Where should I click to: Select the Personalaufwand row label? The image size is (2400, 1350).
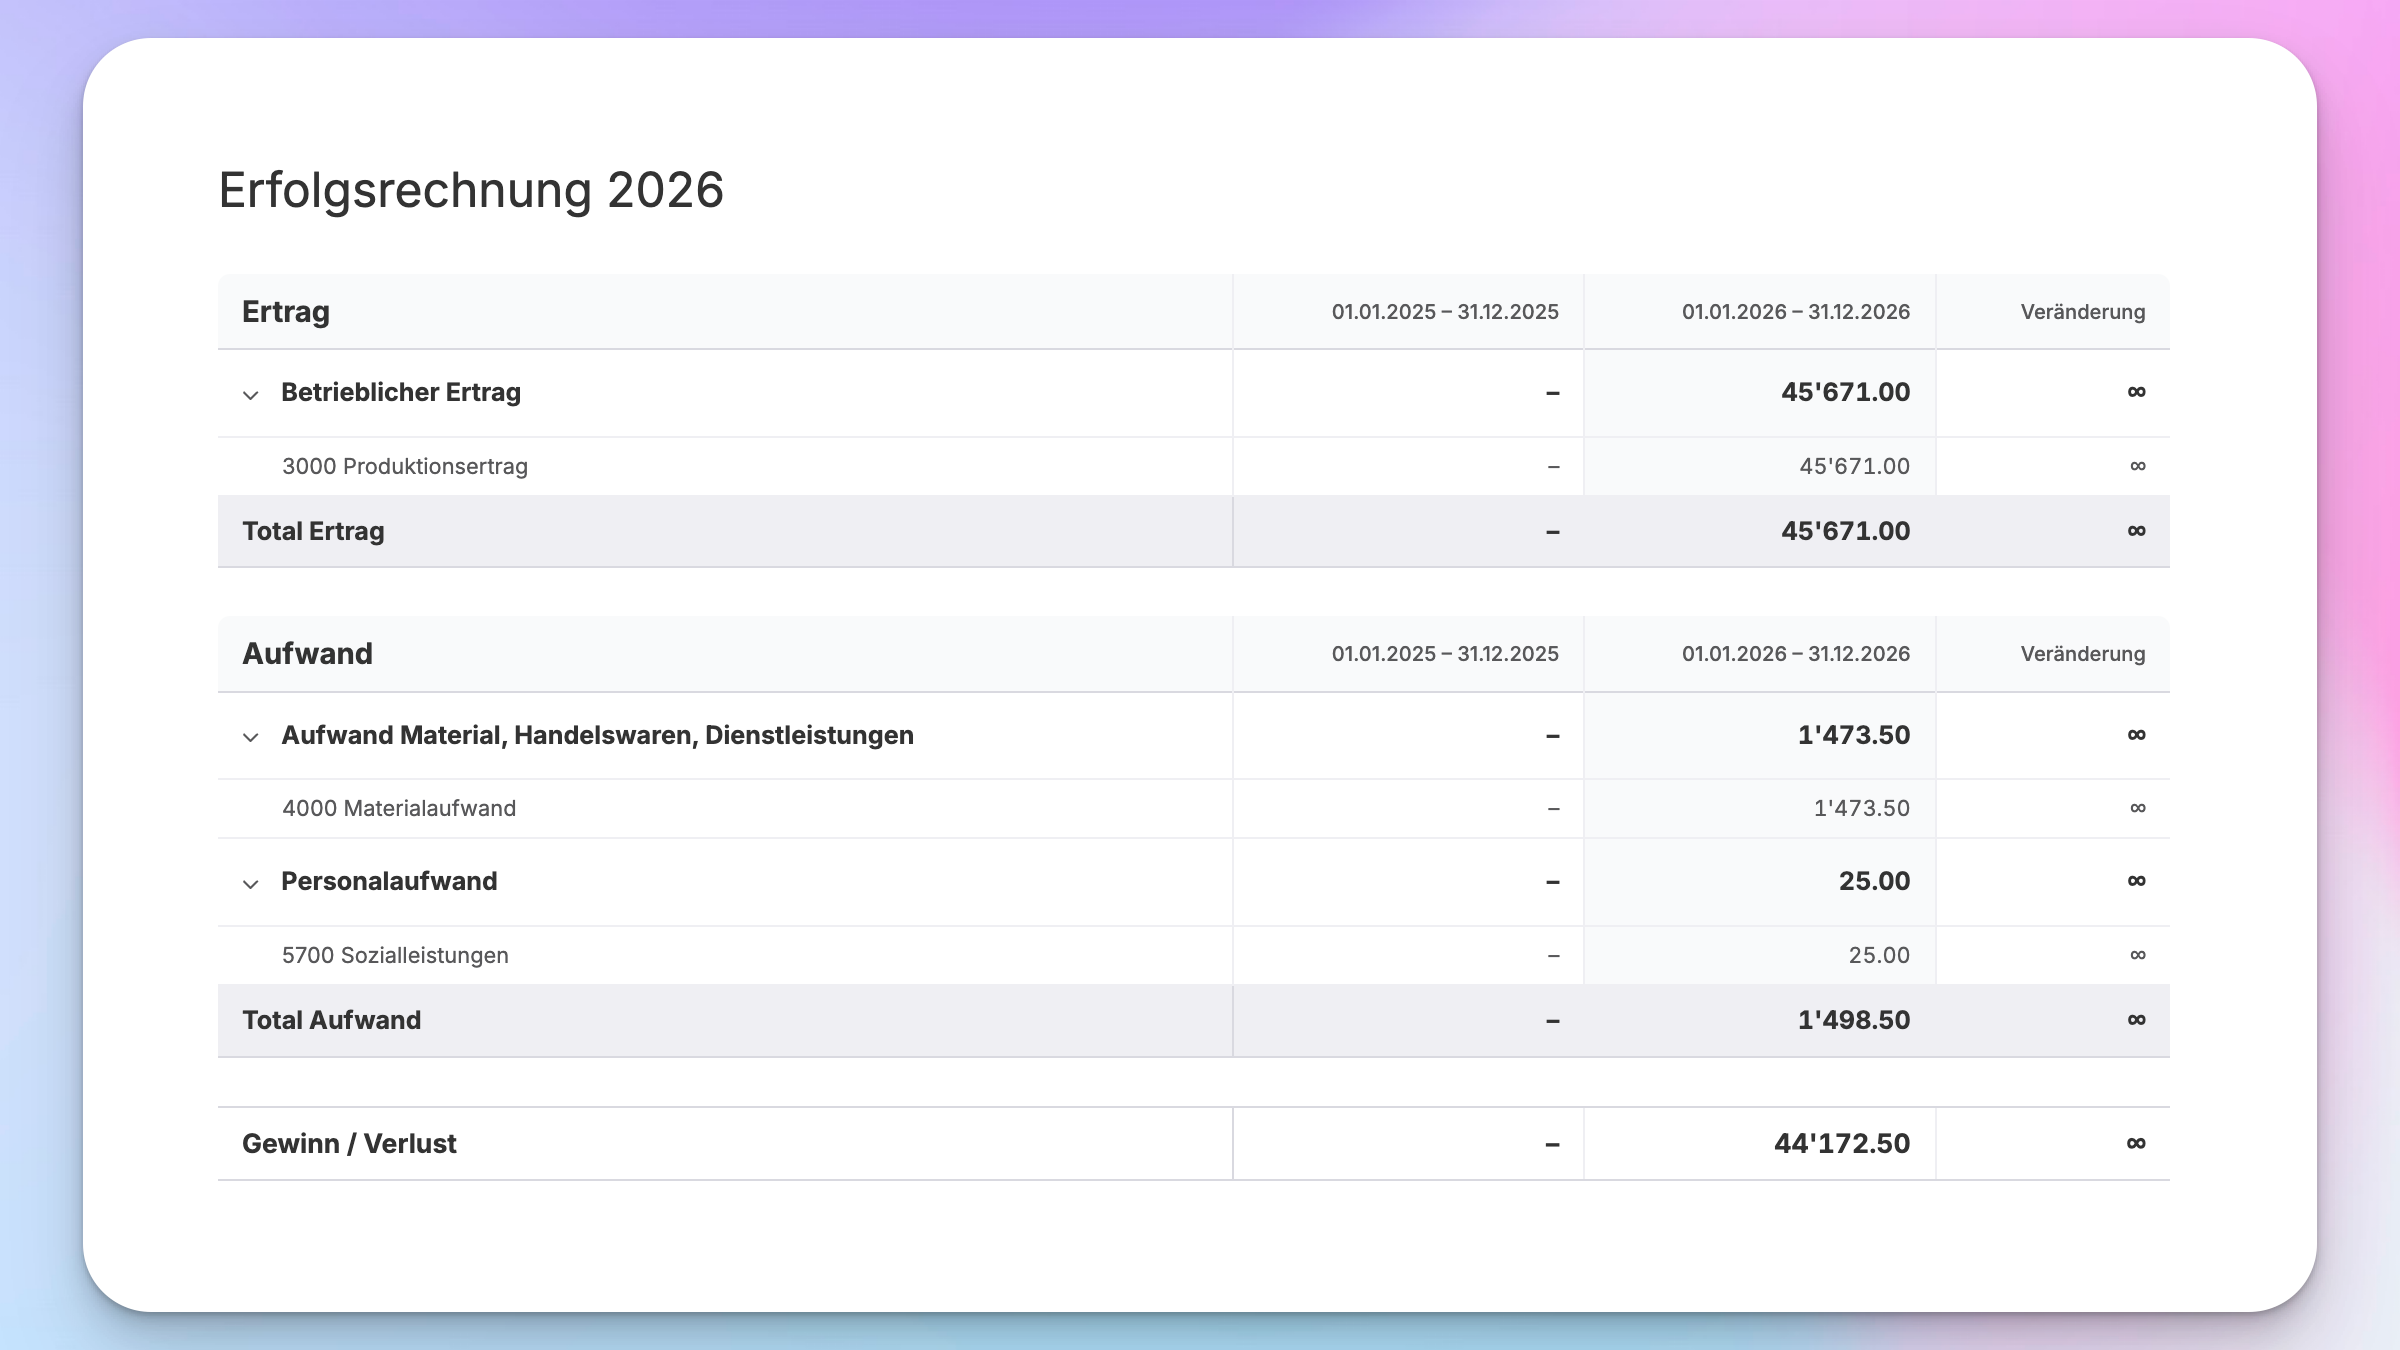click(x=389, y=881)
